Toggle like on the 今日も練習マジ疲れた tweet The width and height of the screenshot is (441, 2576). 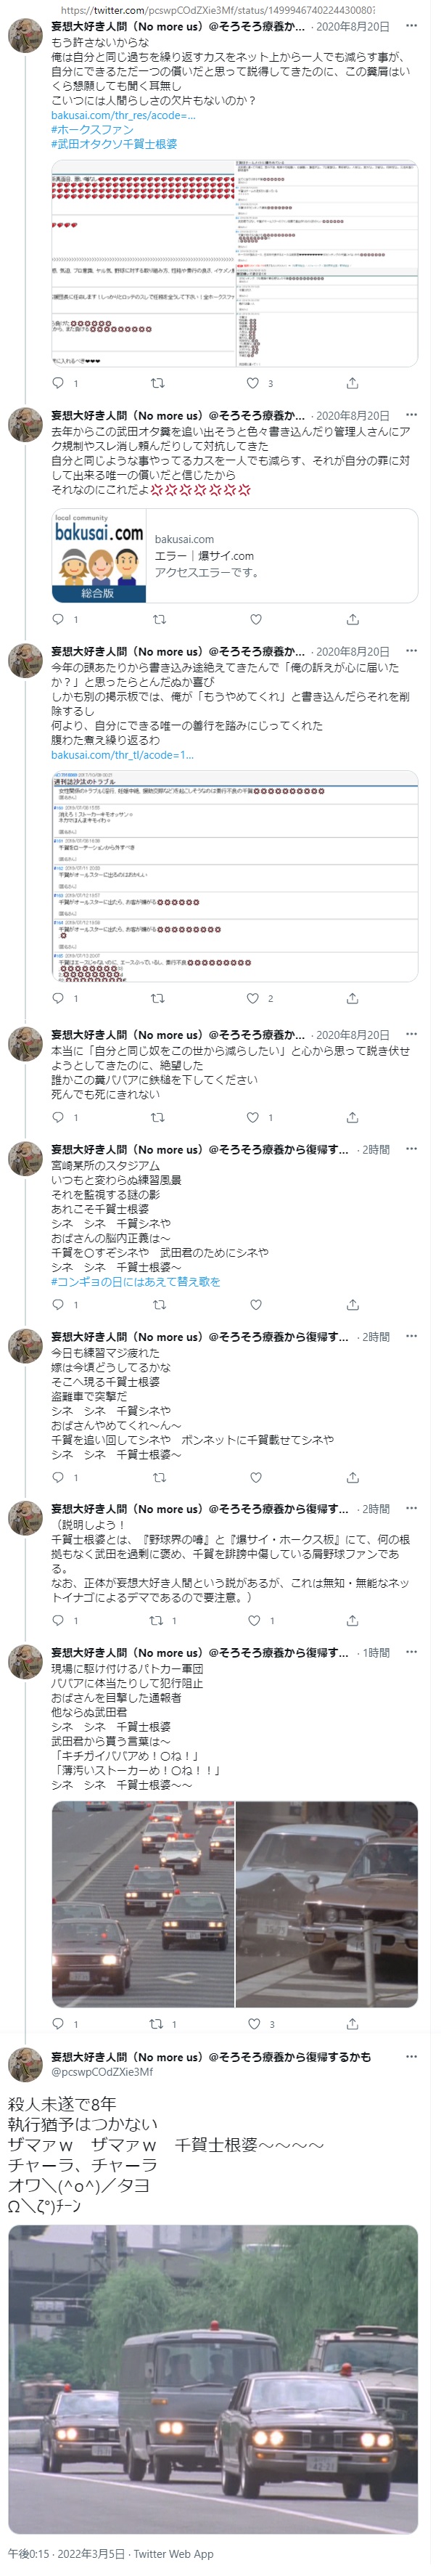(x=255, y=1477)
